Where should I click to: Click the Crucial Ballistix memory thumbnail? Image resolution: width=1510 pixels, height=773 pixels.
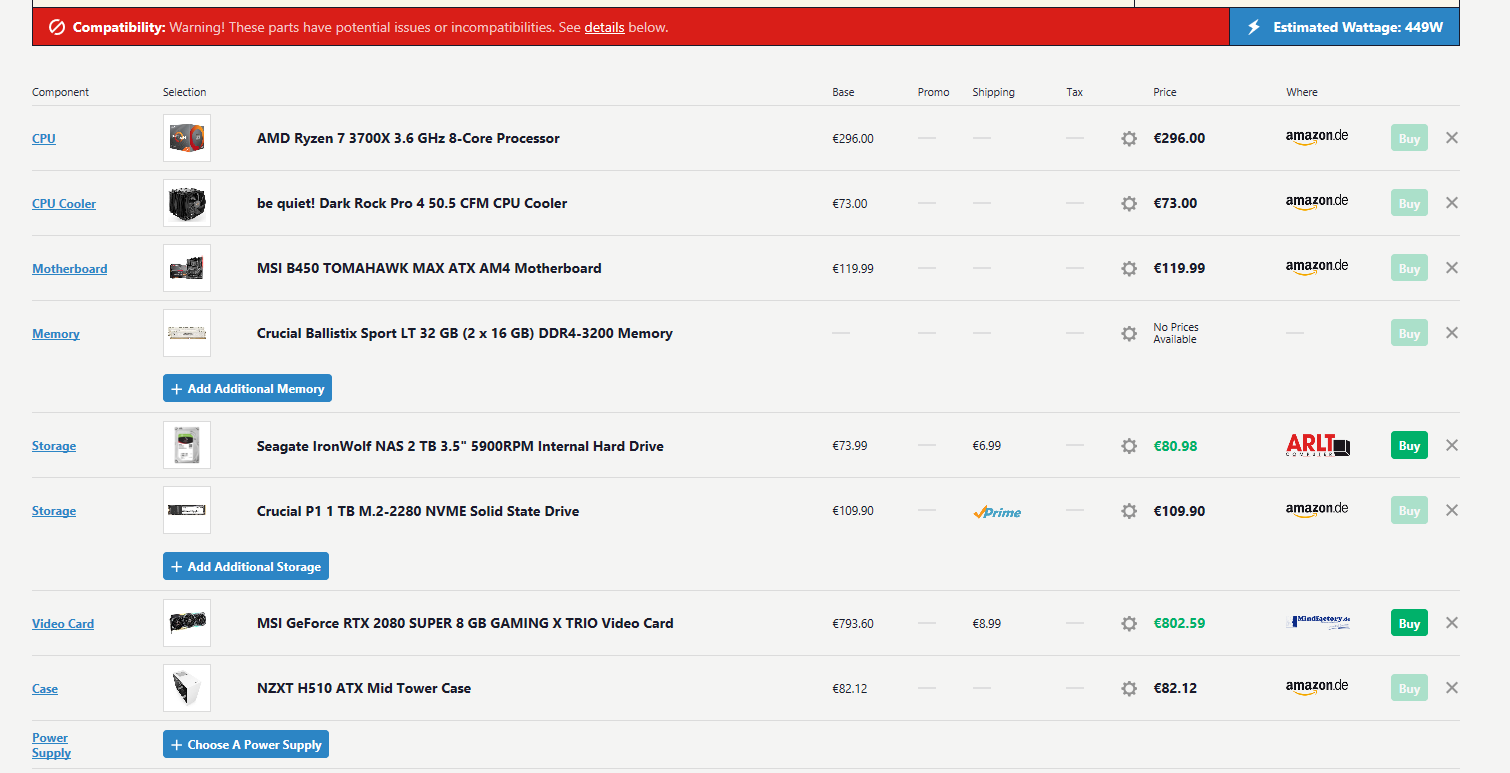click(x=187, y=333)
